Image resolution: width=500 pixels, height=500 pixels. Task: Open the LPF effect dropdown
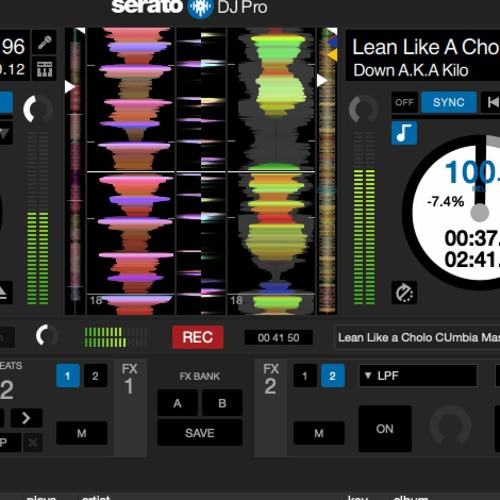coord(418,375)
